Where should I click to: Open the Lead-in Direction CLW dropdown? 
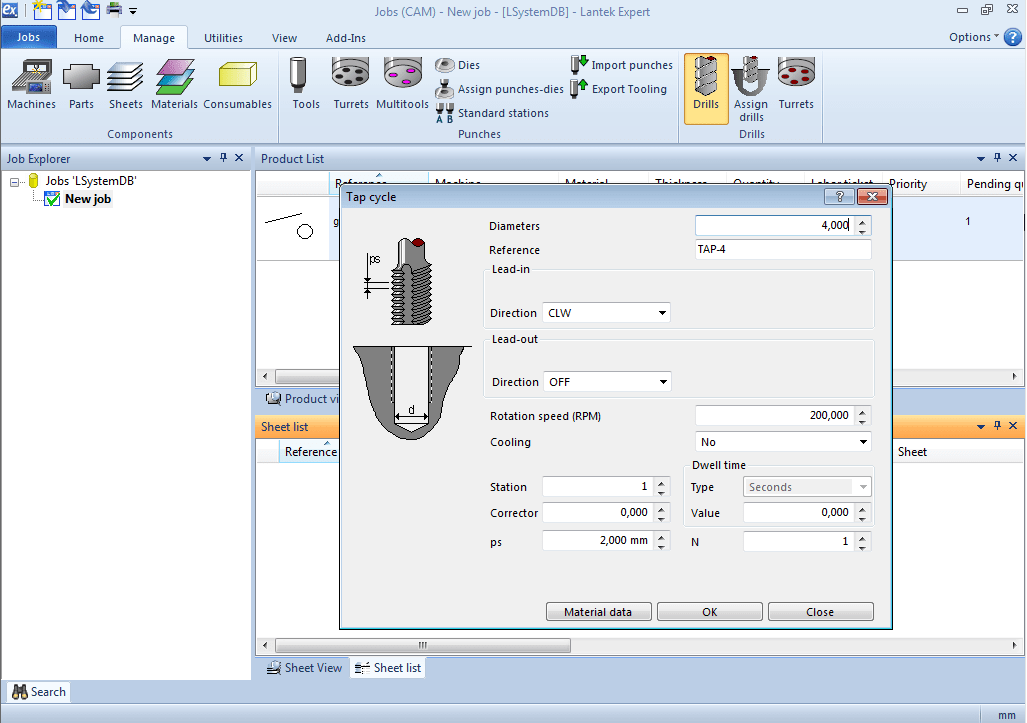pyautogui.click(x=662, y=313)
